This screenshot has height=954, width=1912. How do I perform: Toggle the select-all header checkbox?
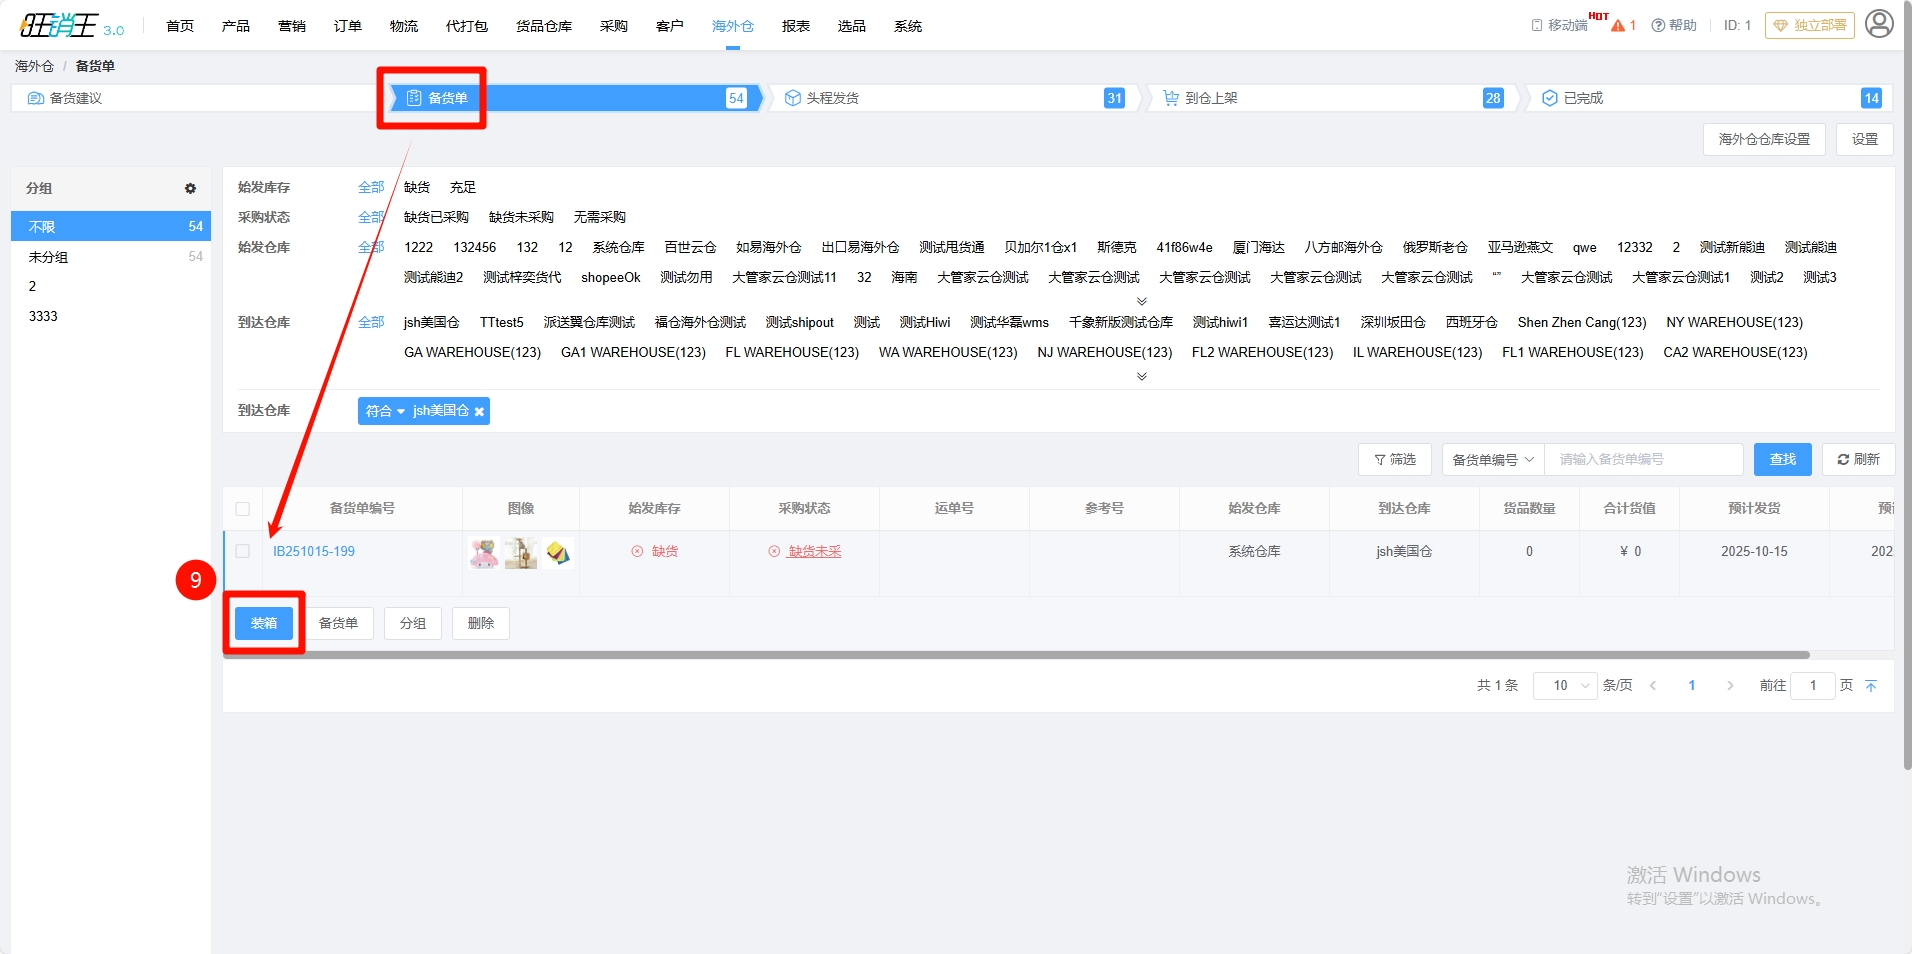[243, 509]
